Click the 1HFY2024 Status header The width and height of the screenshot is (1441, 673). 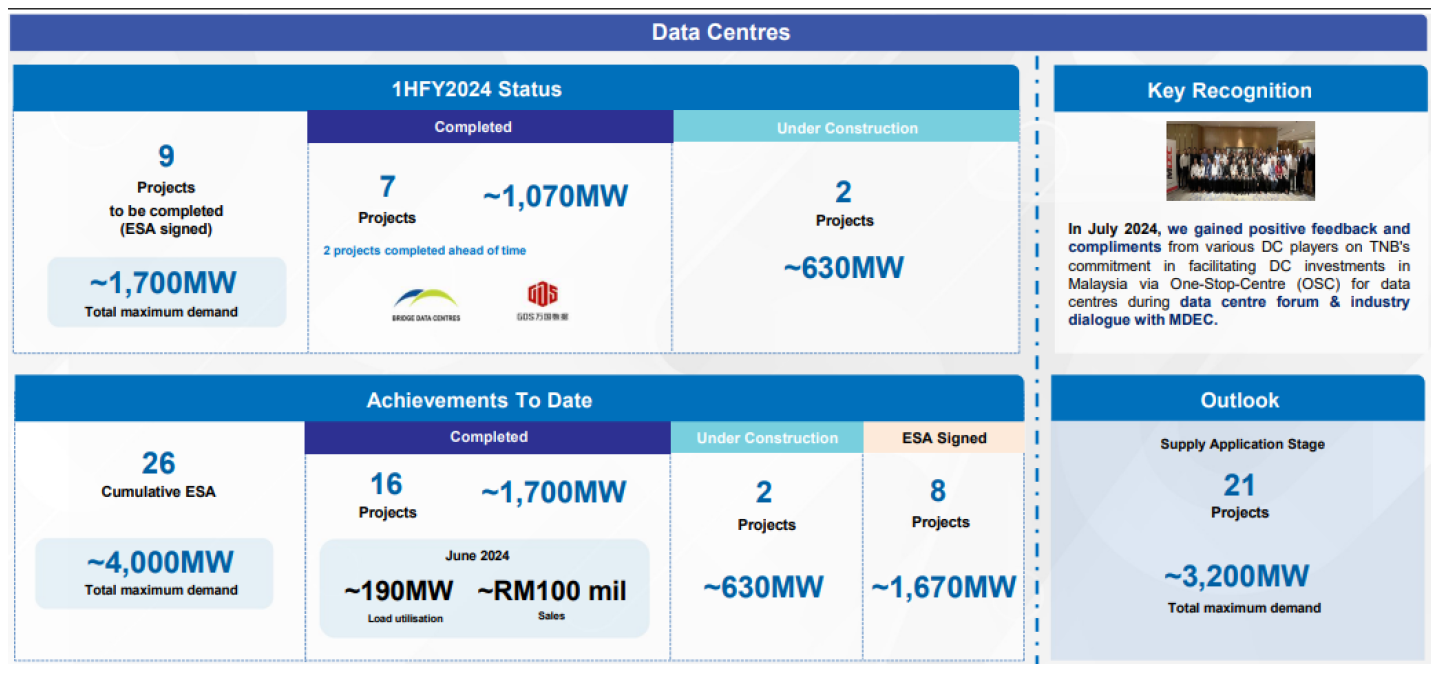pos(476,89)
